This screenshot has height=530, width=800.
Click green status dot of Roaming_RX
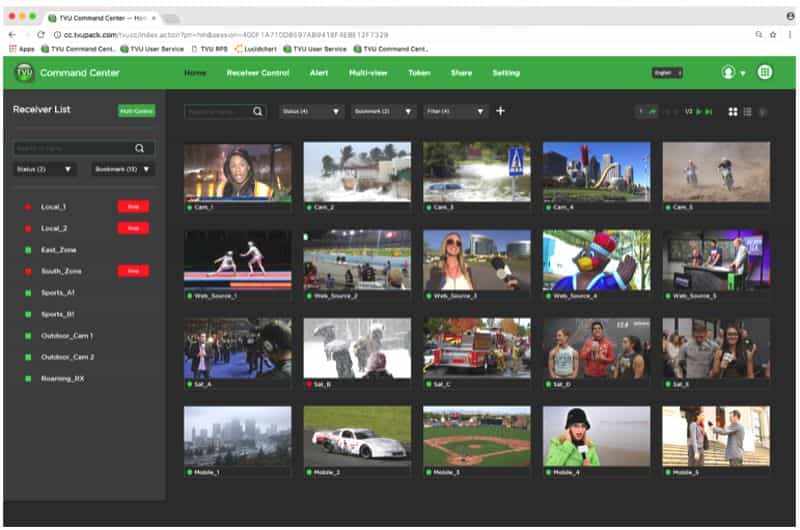click(28, 378)
